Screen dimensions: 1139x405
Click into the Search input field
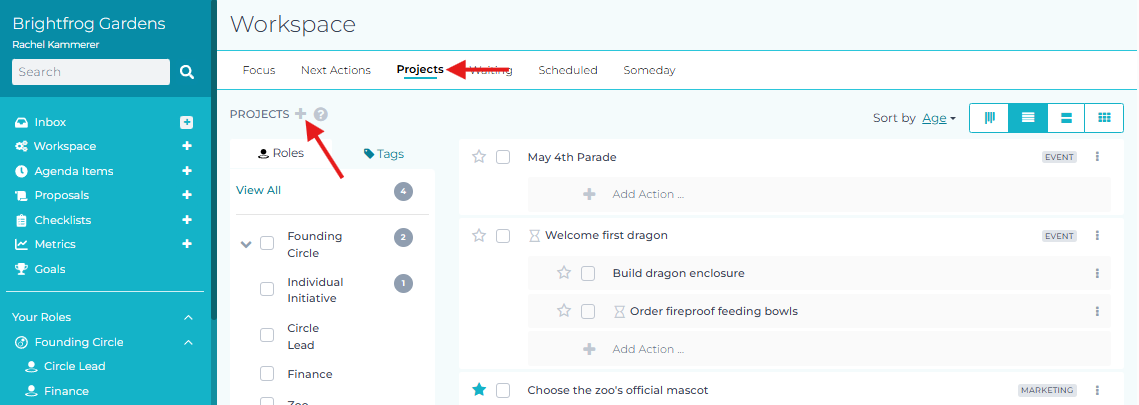pos(90,72)
